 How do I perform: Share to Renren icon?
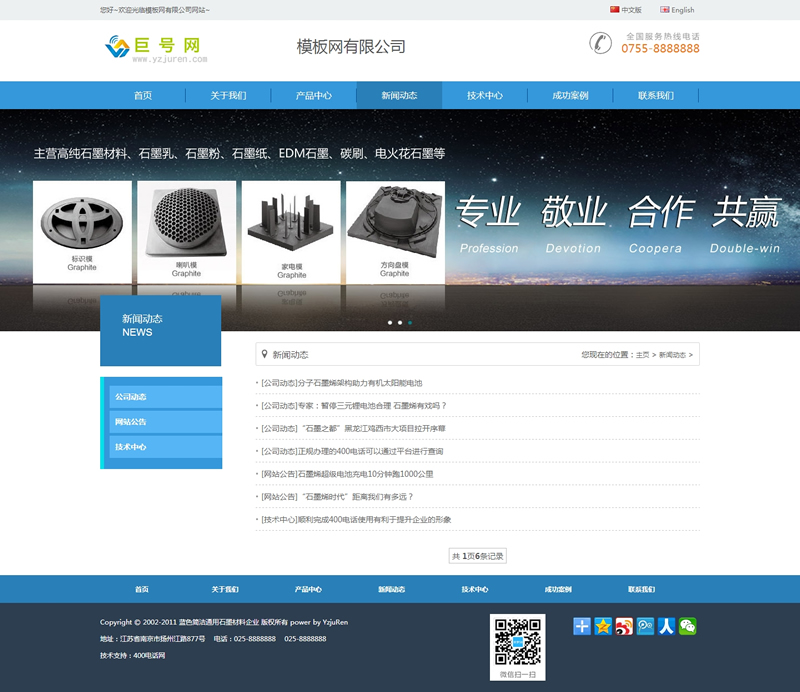click(666, 626)
